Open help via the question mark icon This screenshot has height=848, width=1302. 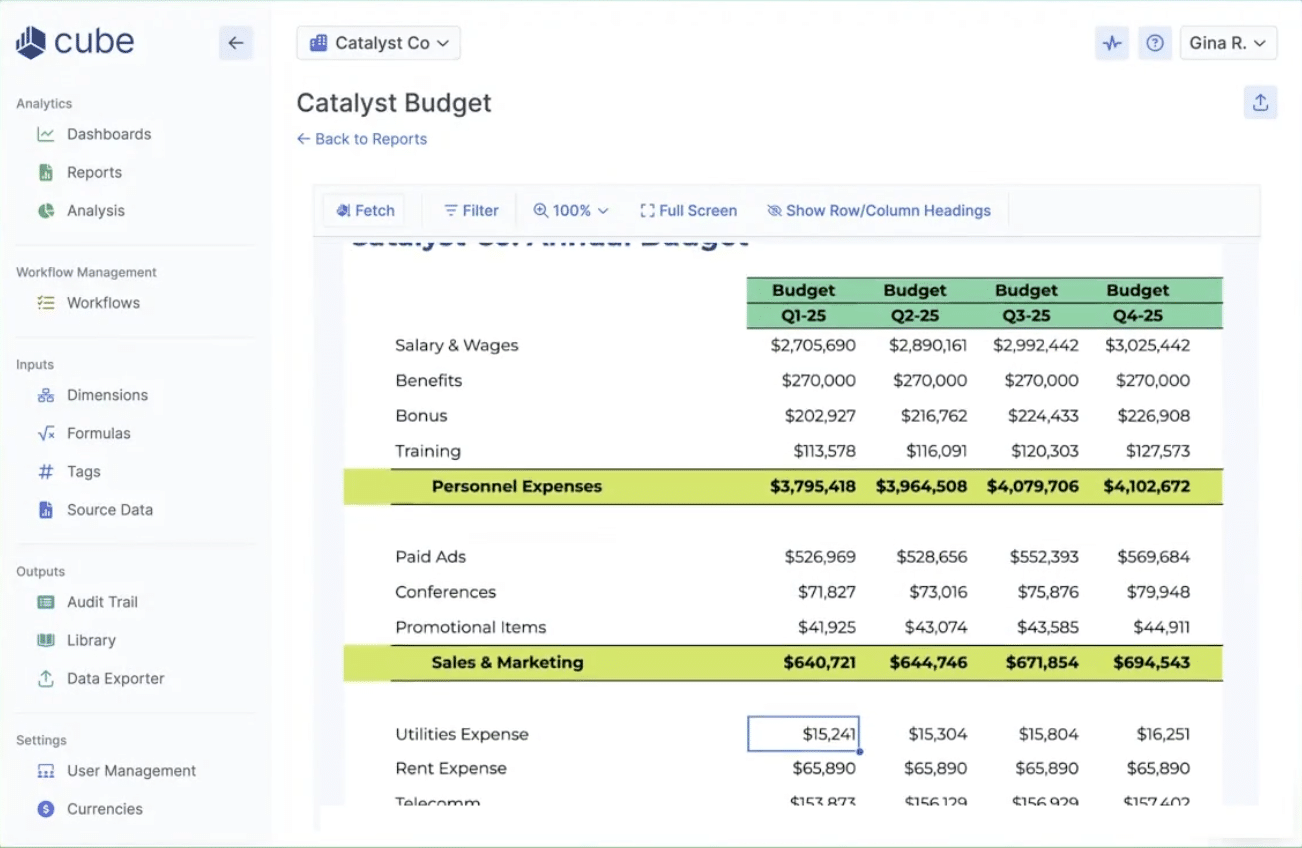[1155, 43]
